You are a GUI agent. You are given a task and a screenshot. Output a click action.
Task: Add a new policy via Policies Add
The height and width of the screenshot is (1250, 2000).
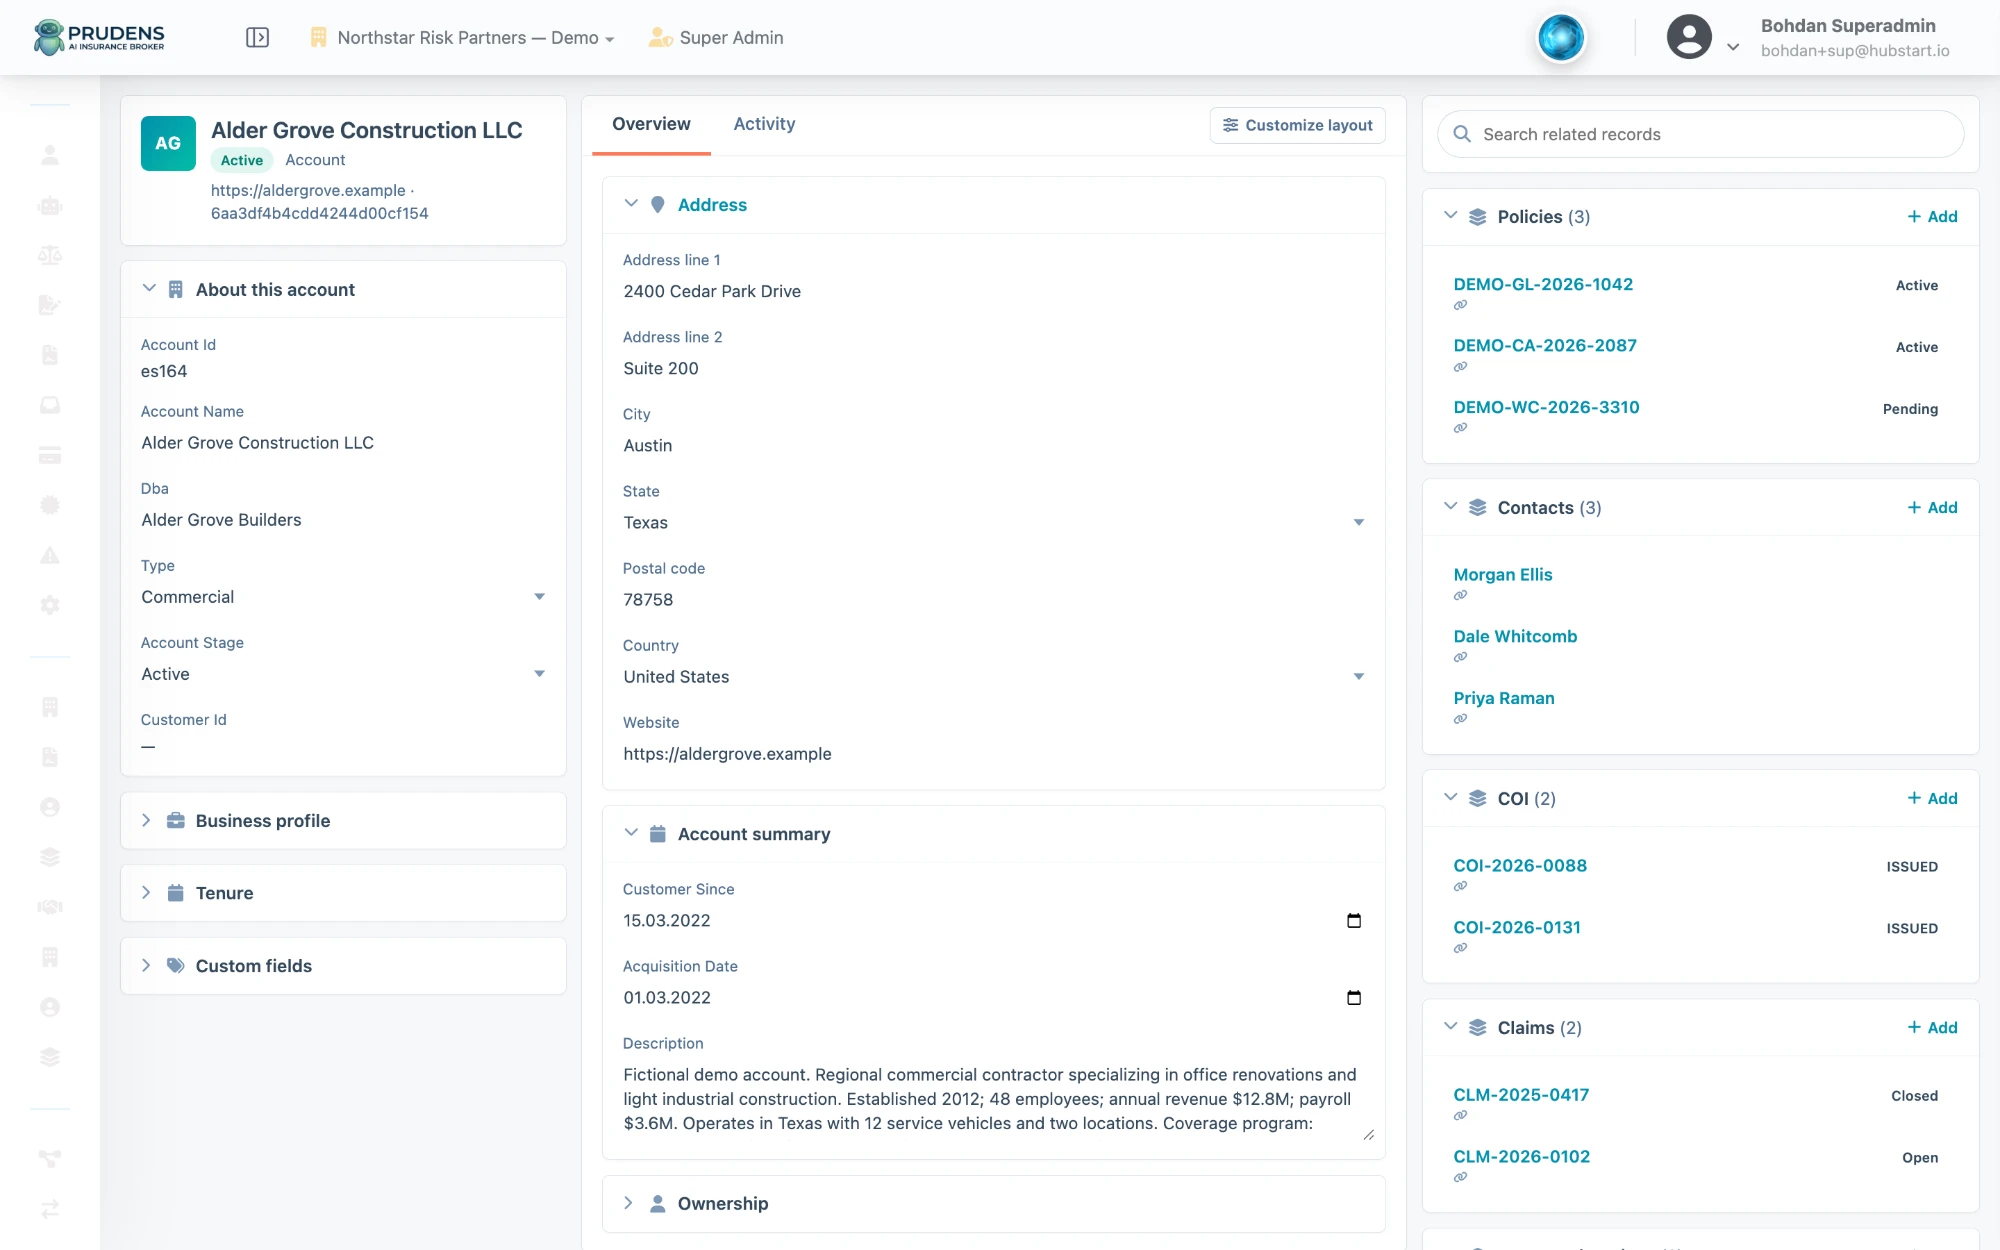1932,217
